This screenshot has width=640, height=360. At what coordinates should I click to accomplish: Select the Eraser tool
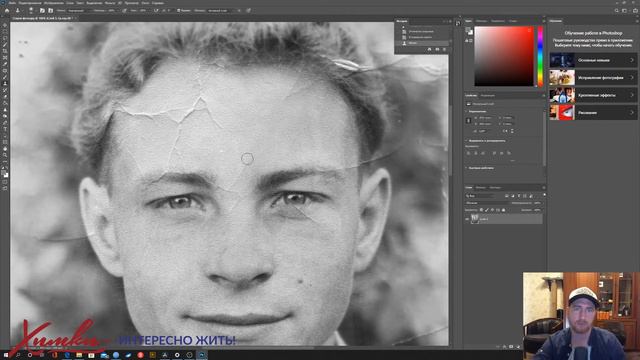tap(5, 96)
